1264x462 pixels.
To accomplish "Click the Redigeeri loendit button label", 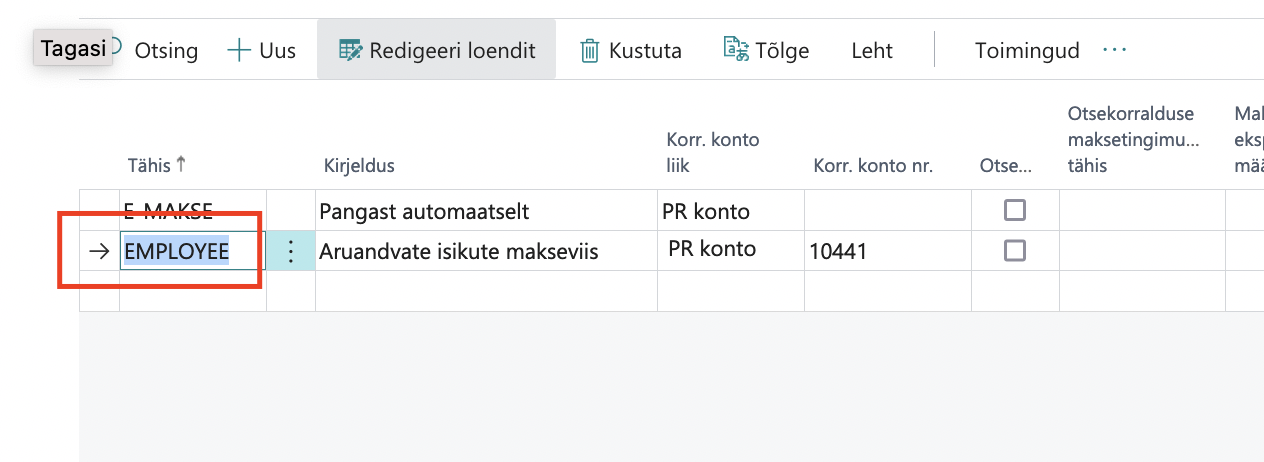I will (452, 50).
